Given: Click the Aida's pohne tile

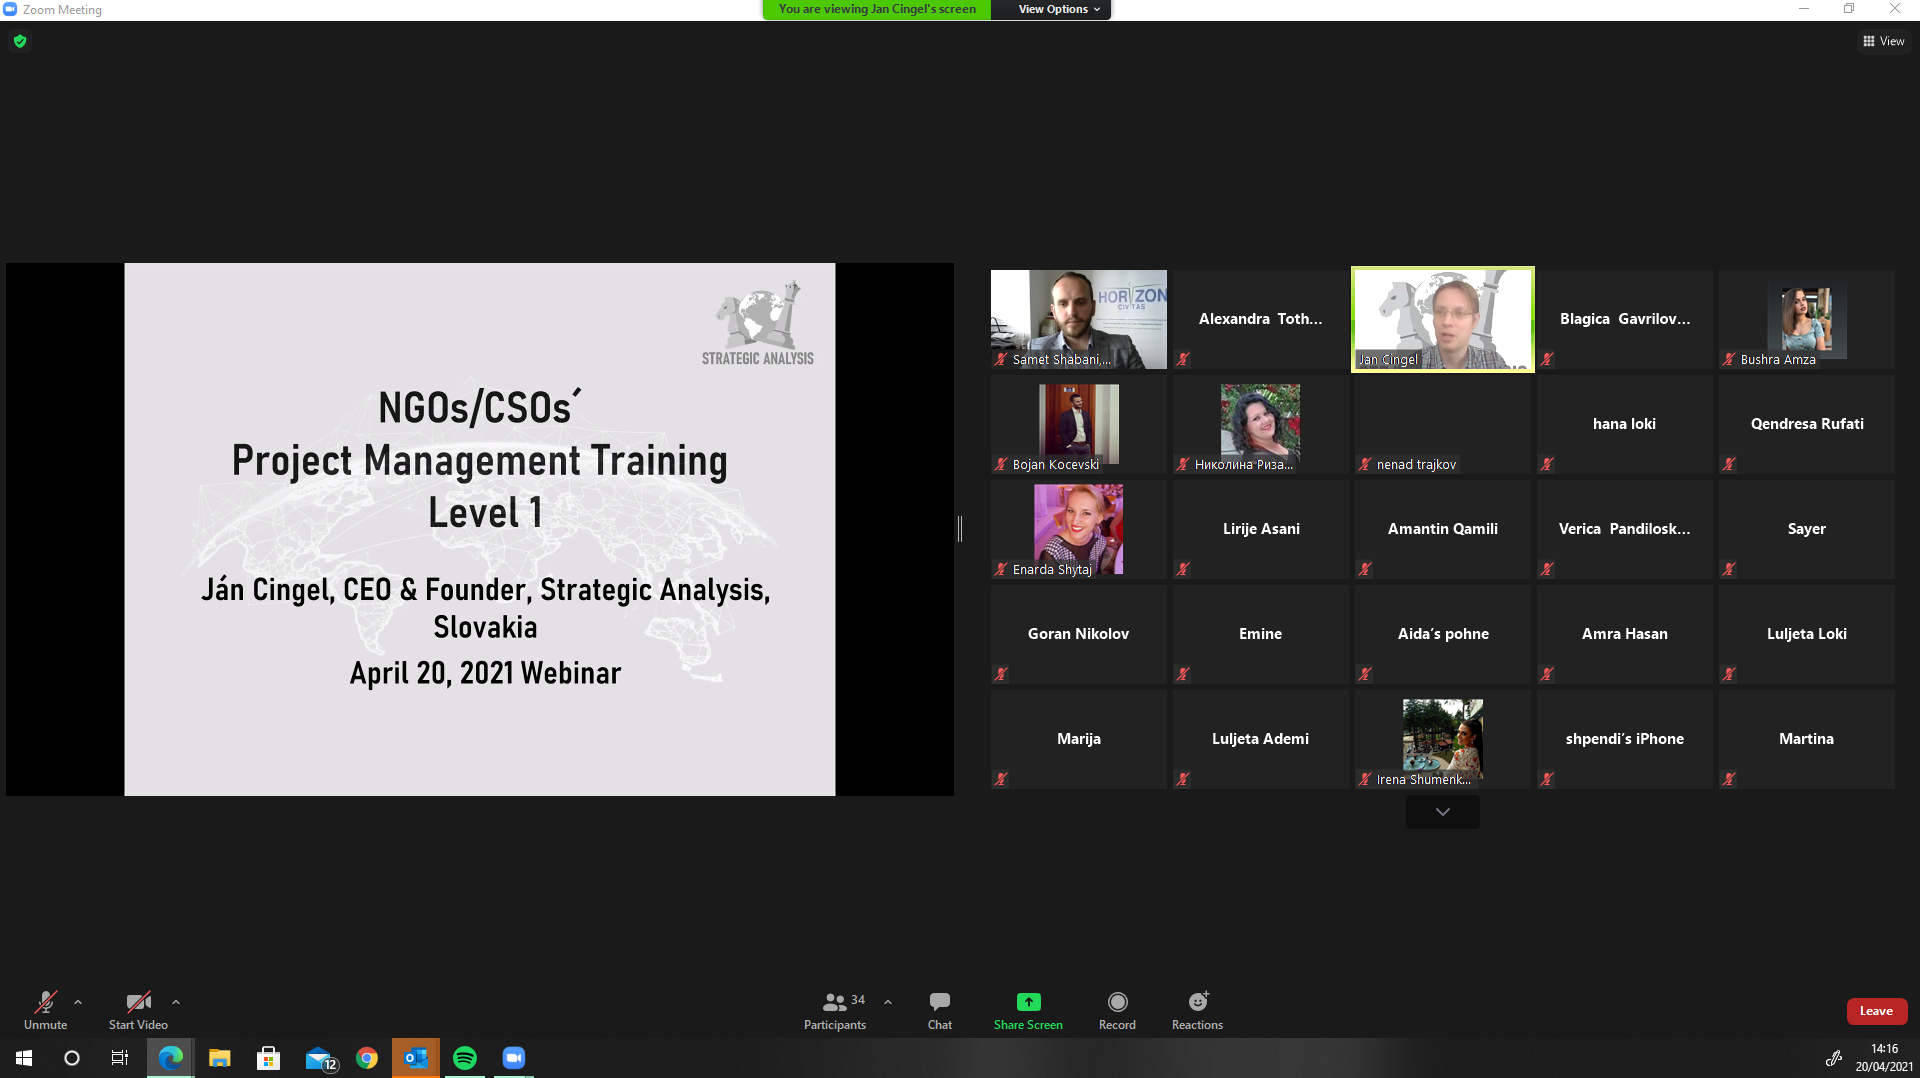Looking at the screenshot, I should pyautogui.click(x=1442, y=634).
